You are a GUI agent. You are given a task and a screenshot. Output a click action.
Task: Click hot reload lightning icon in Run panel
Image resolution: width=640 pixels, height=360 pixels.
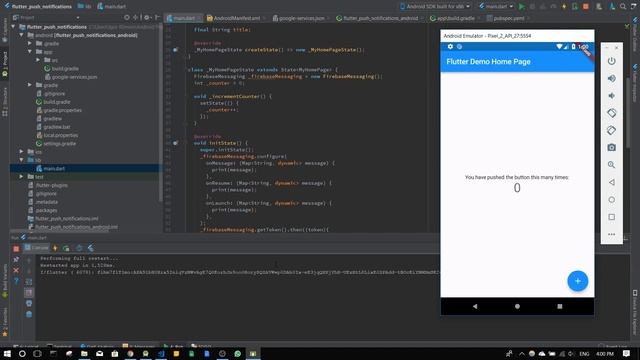tap(55, 248)
